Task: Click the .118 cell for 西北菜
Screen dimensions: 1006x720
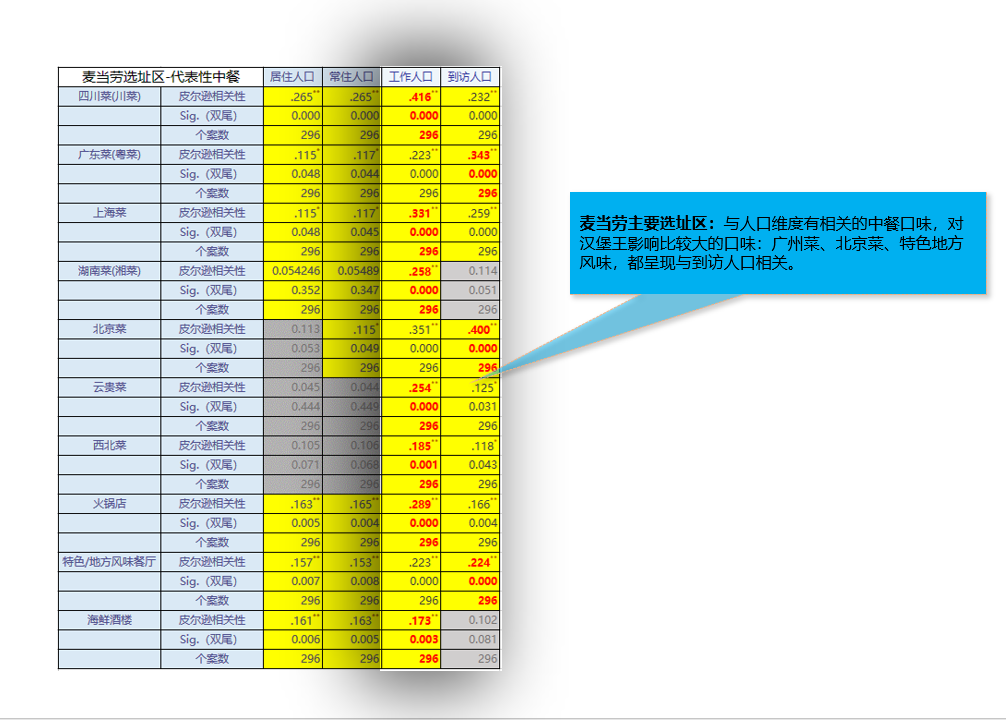Action: (470, 445)
